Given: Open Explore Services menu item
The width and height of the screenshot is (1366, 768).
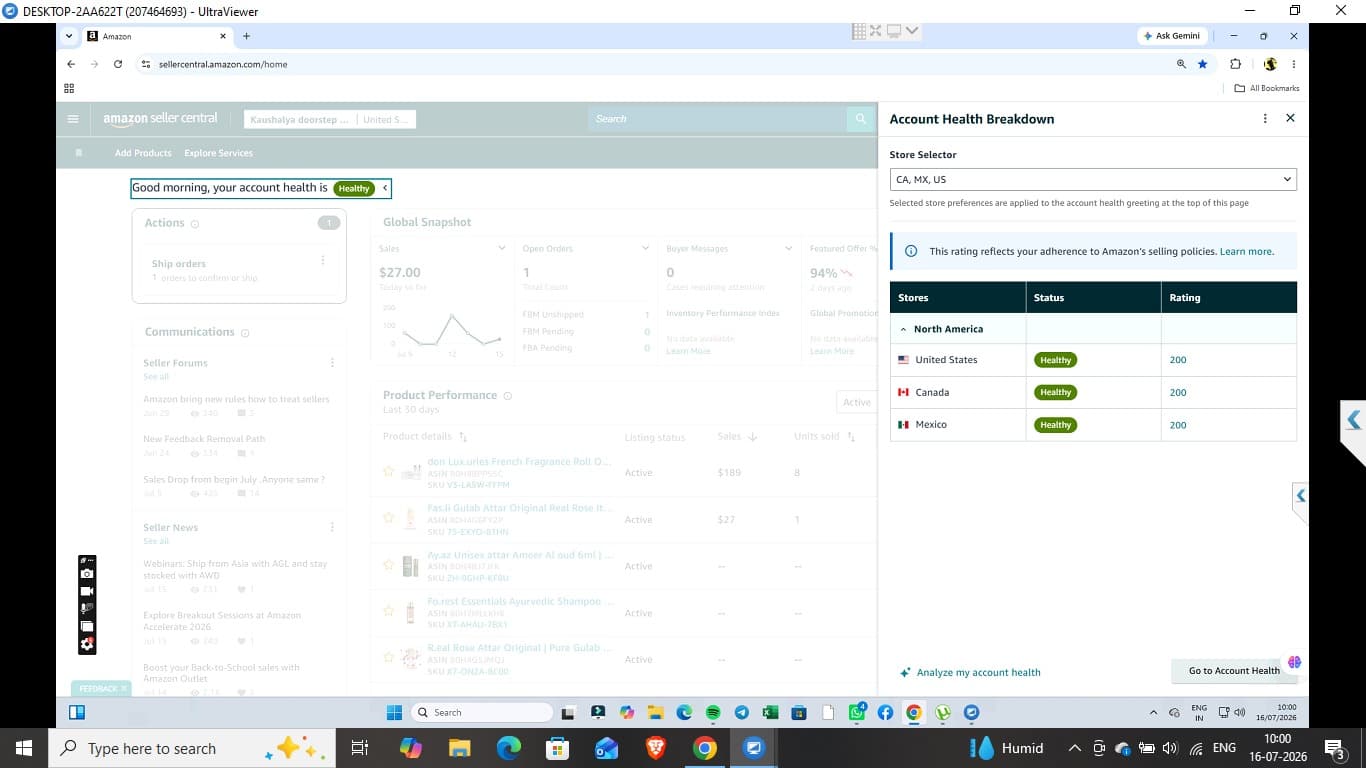Looking at the screenshot, I should [x=218, y=153].
